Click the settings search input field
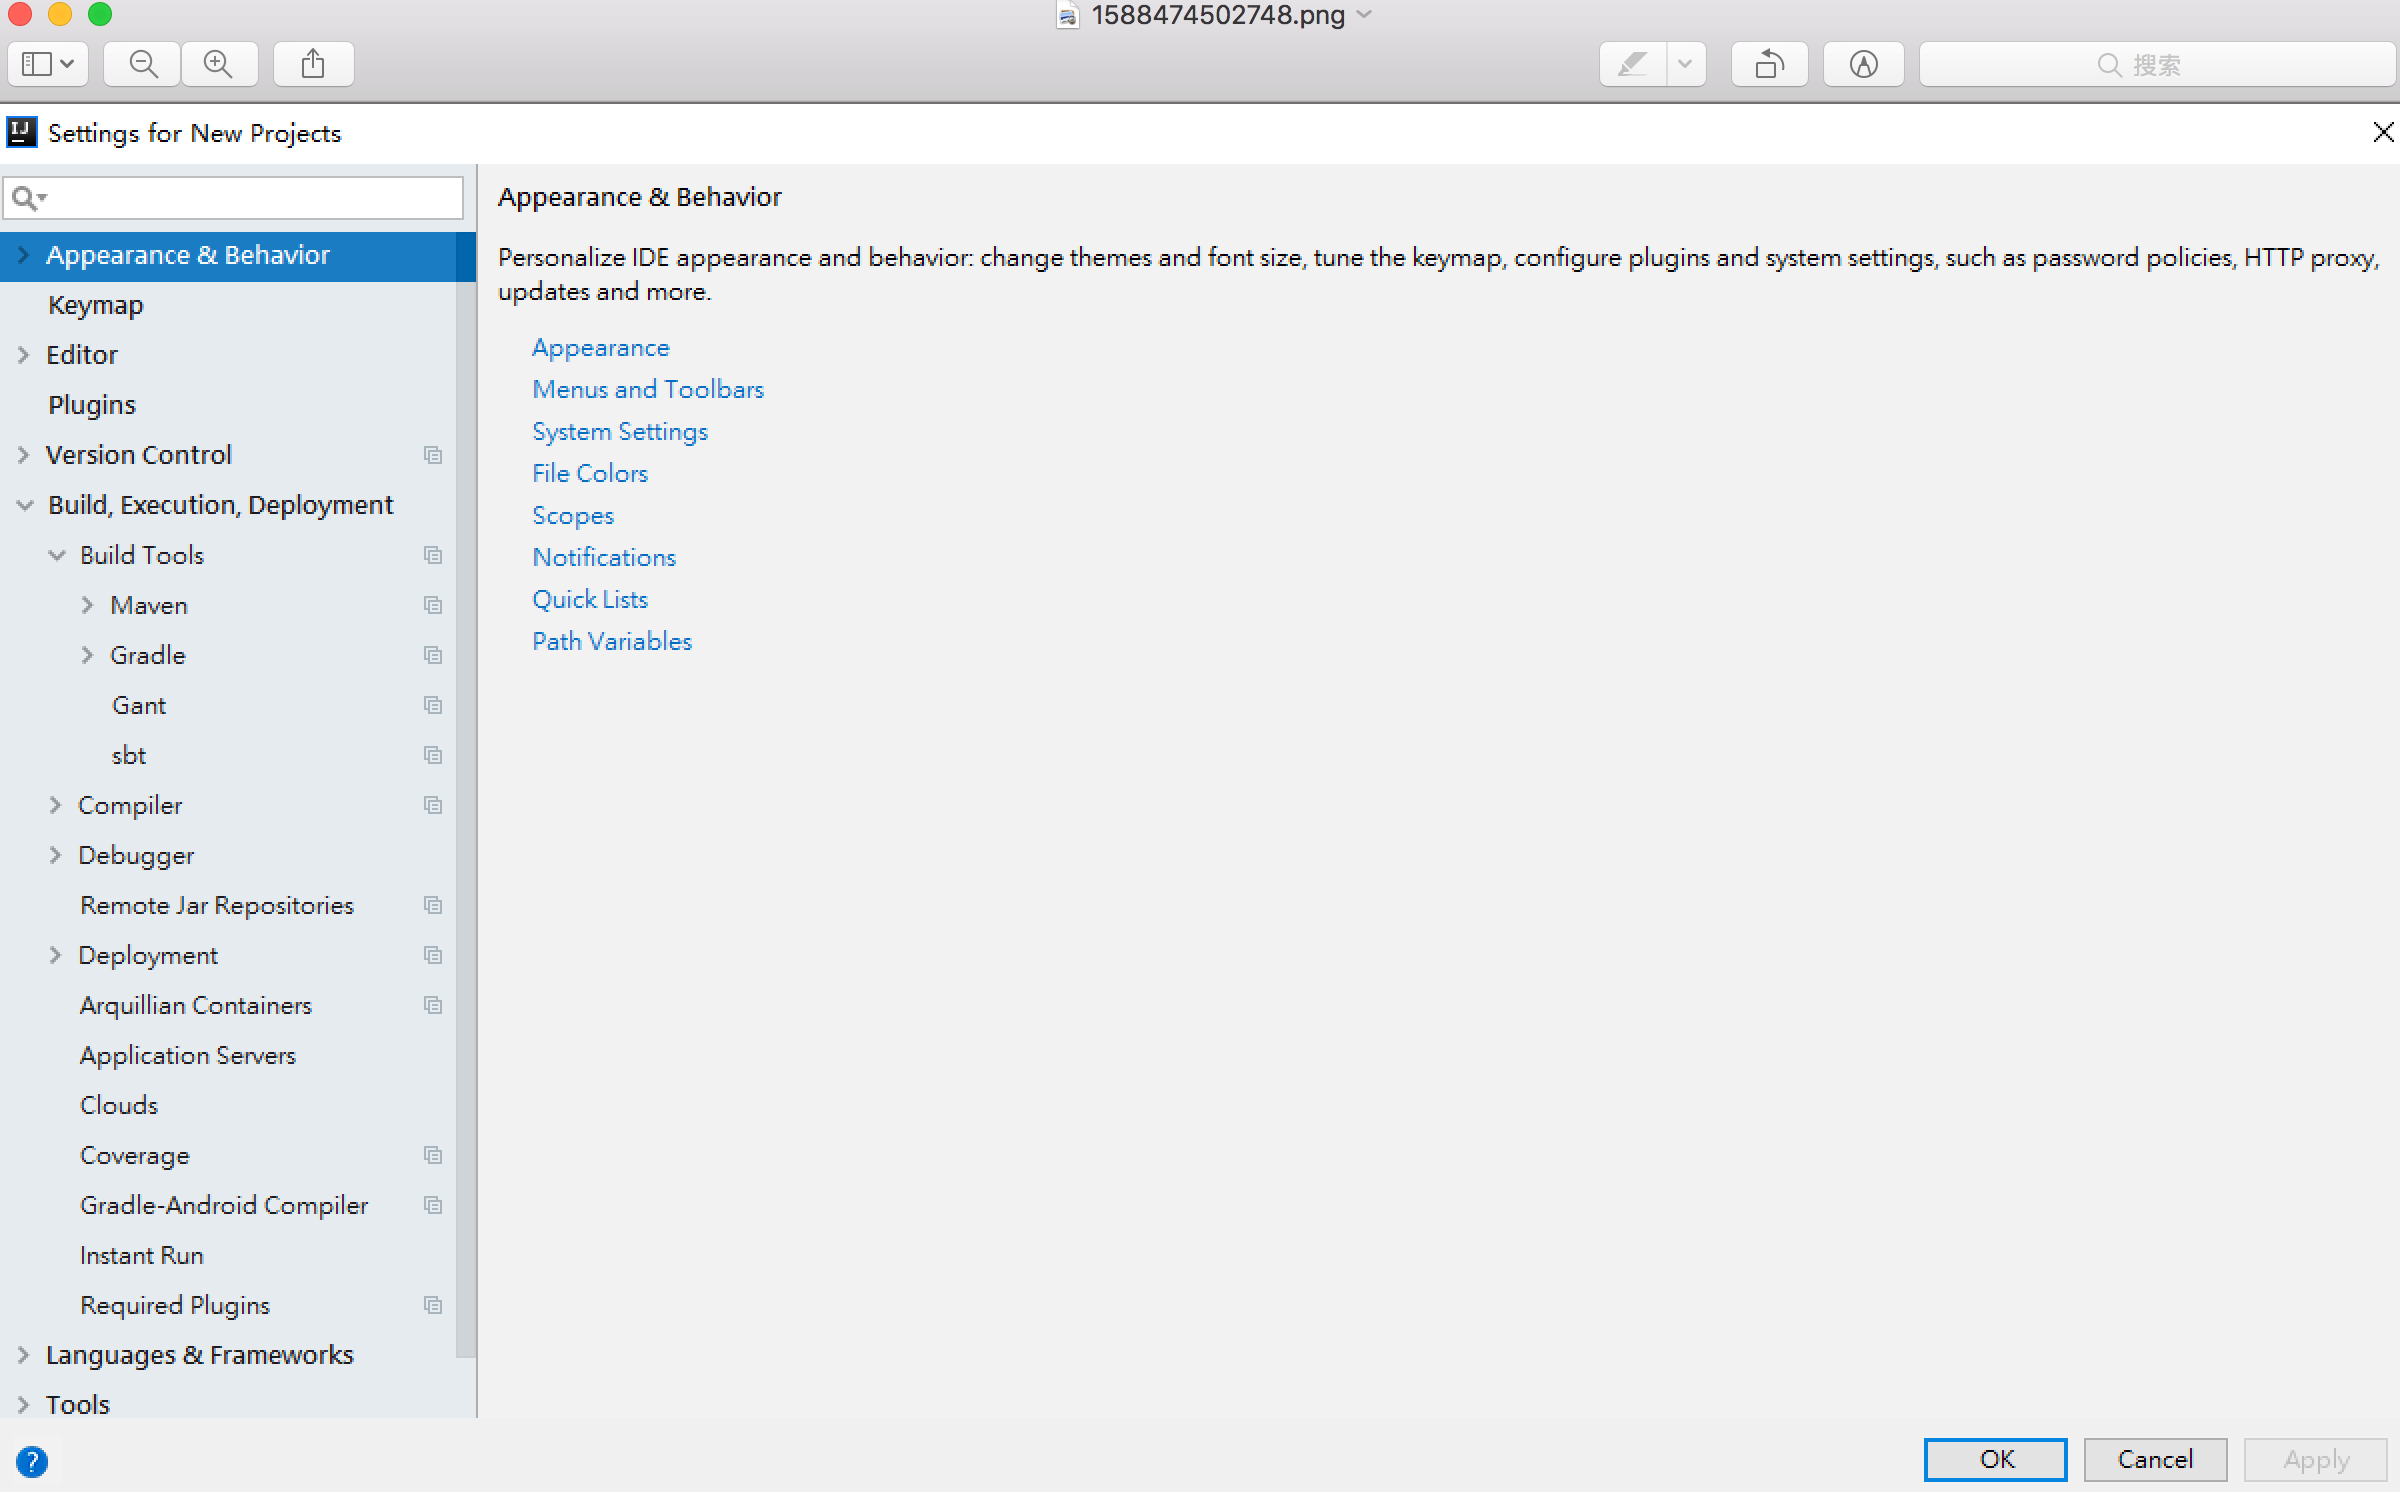The image size is (2400, 1492). pos(250,198)
